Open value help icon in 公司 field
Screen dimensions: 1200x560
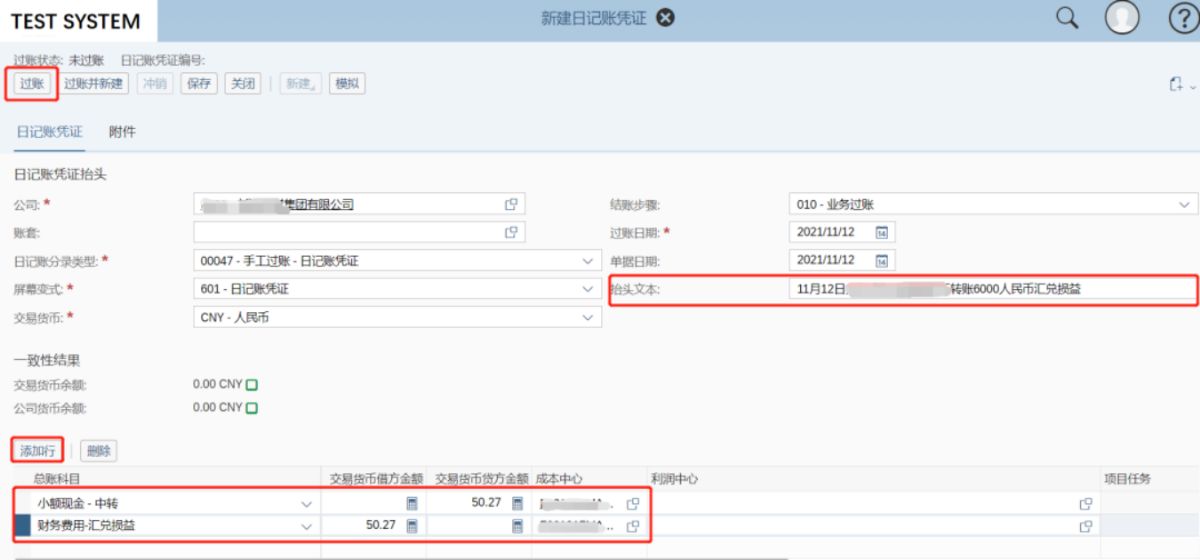(511, 204)
